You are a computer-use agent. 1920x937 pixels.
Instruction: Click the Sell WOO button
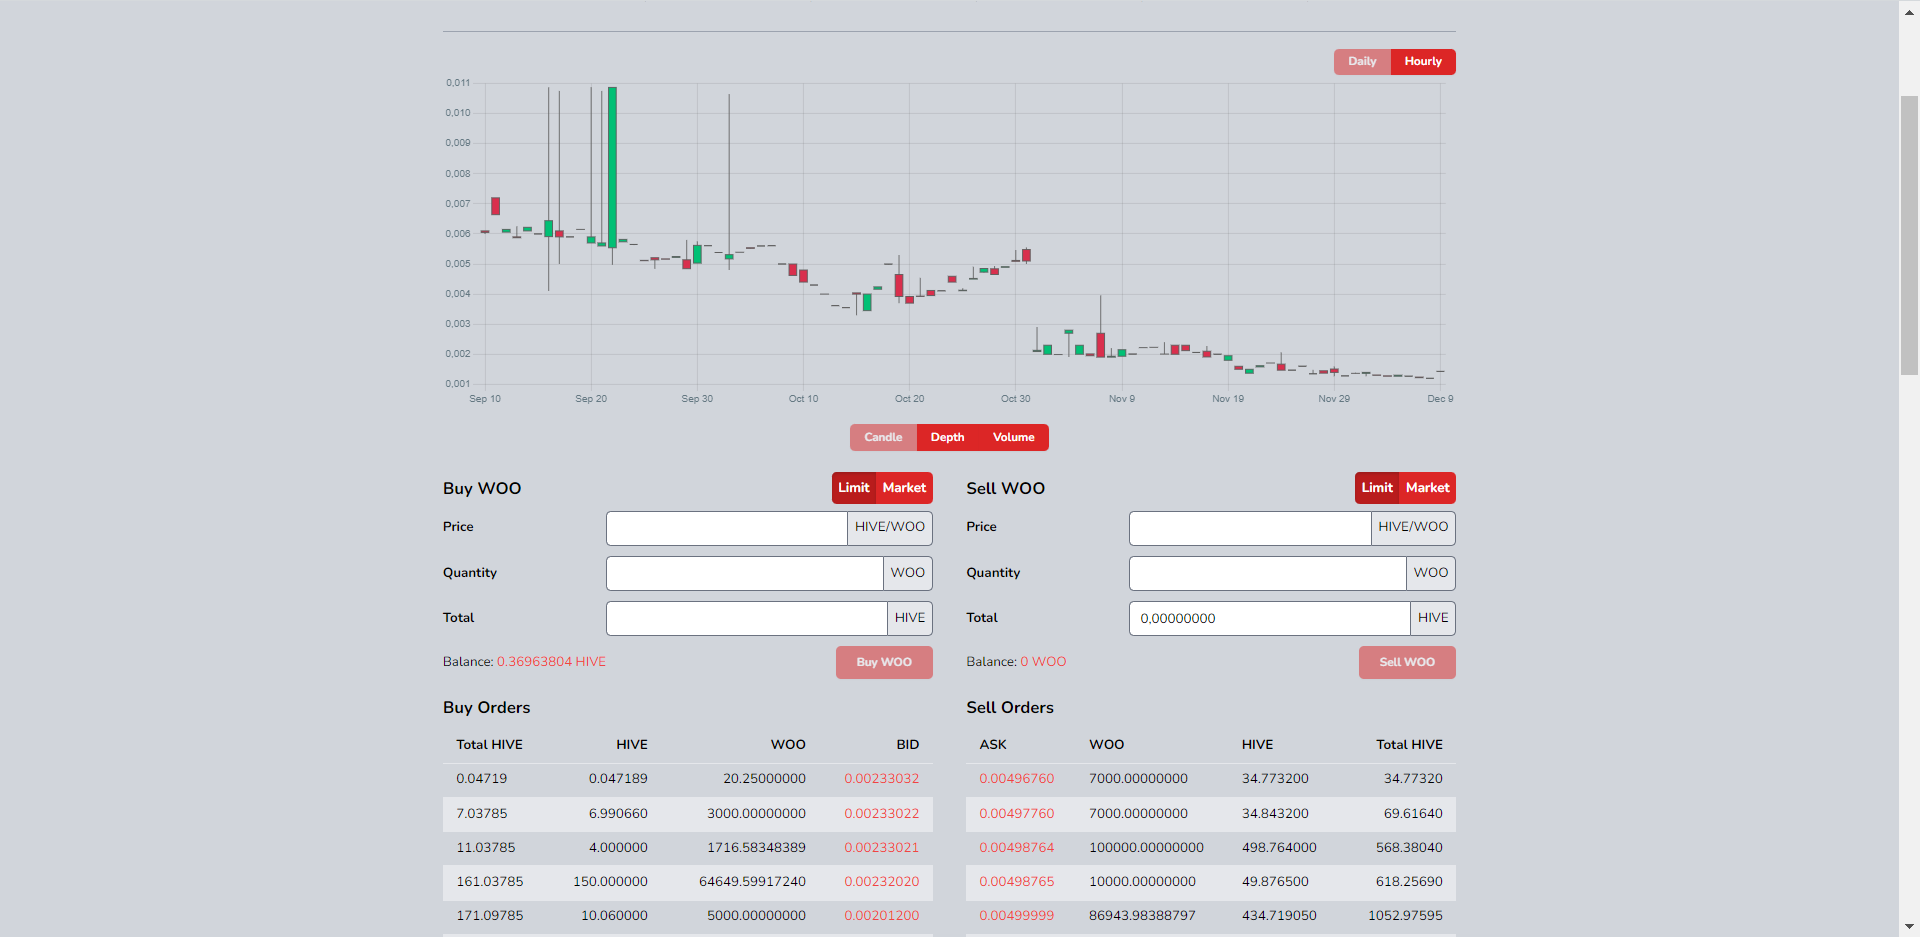1407,662
